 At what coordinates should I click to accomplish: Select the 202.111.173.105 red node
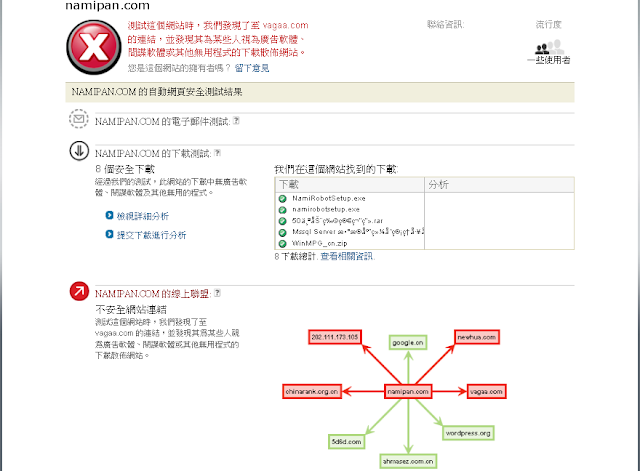335,337
